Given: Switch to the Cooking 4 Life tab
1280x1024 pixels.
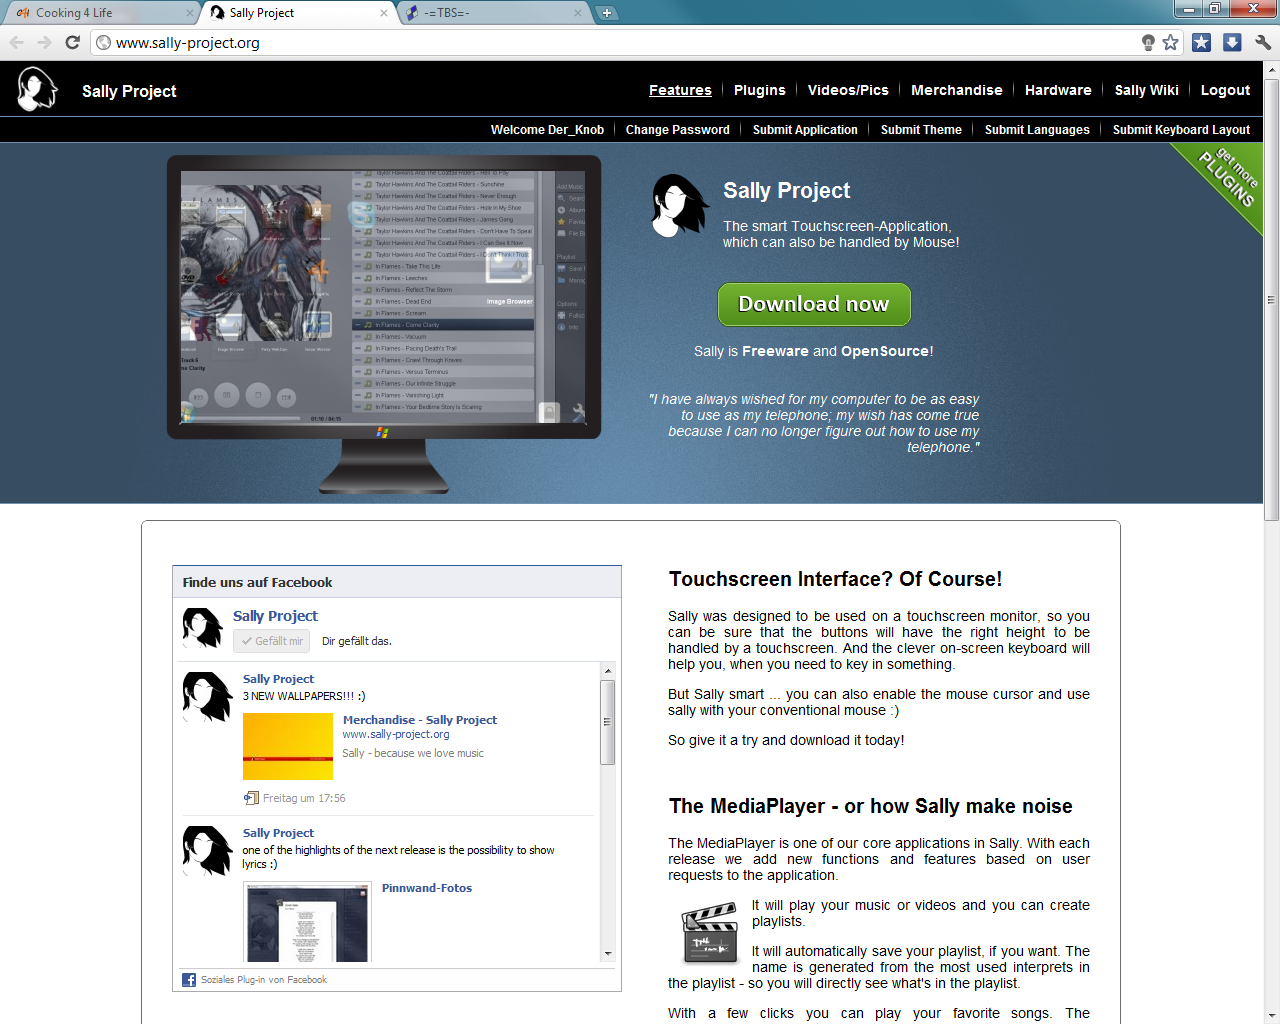Looking at the screenshot, I should (74, 13).
